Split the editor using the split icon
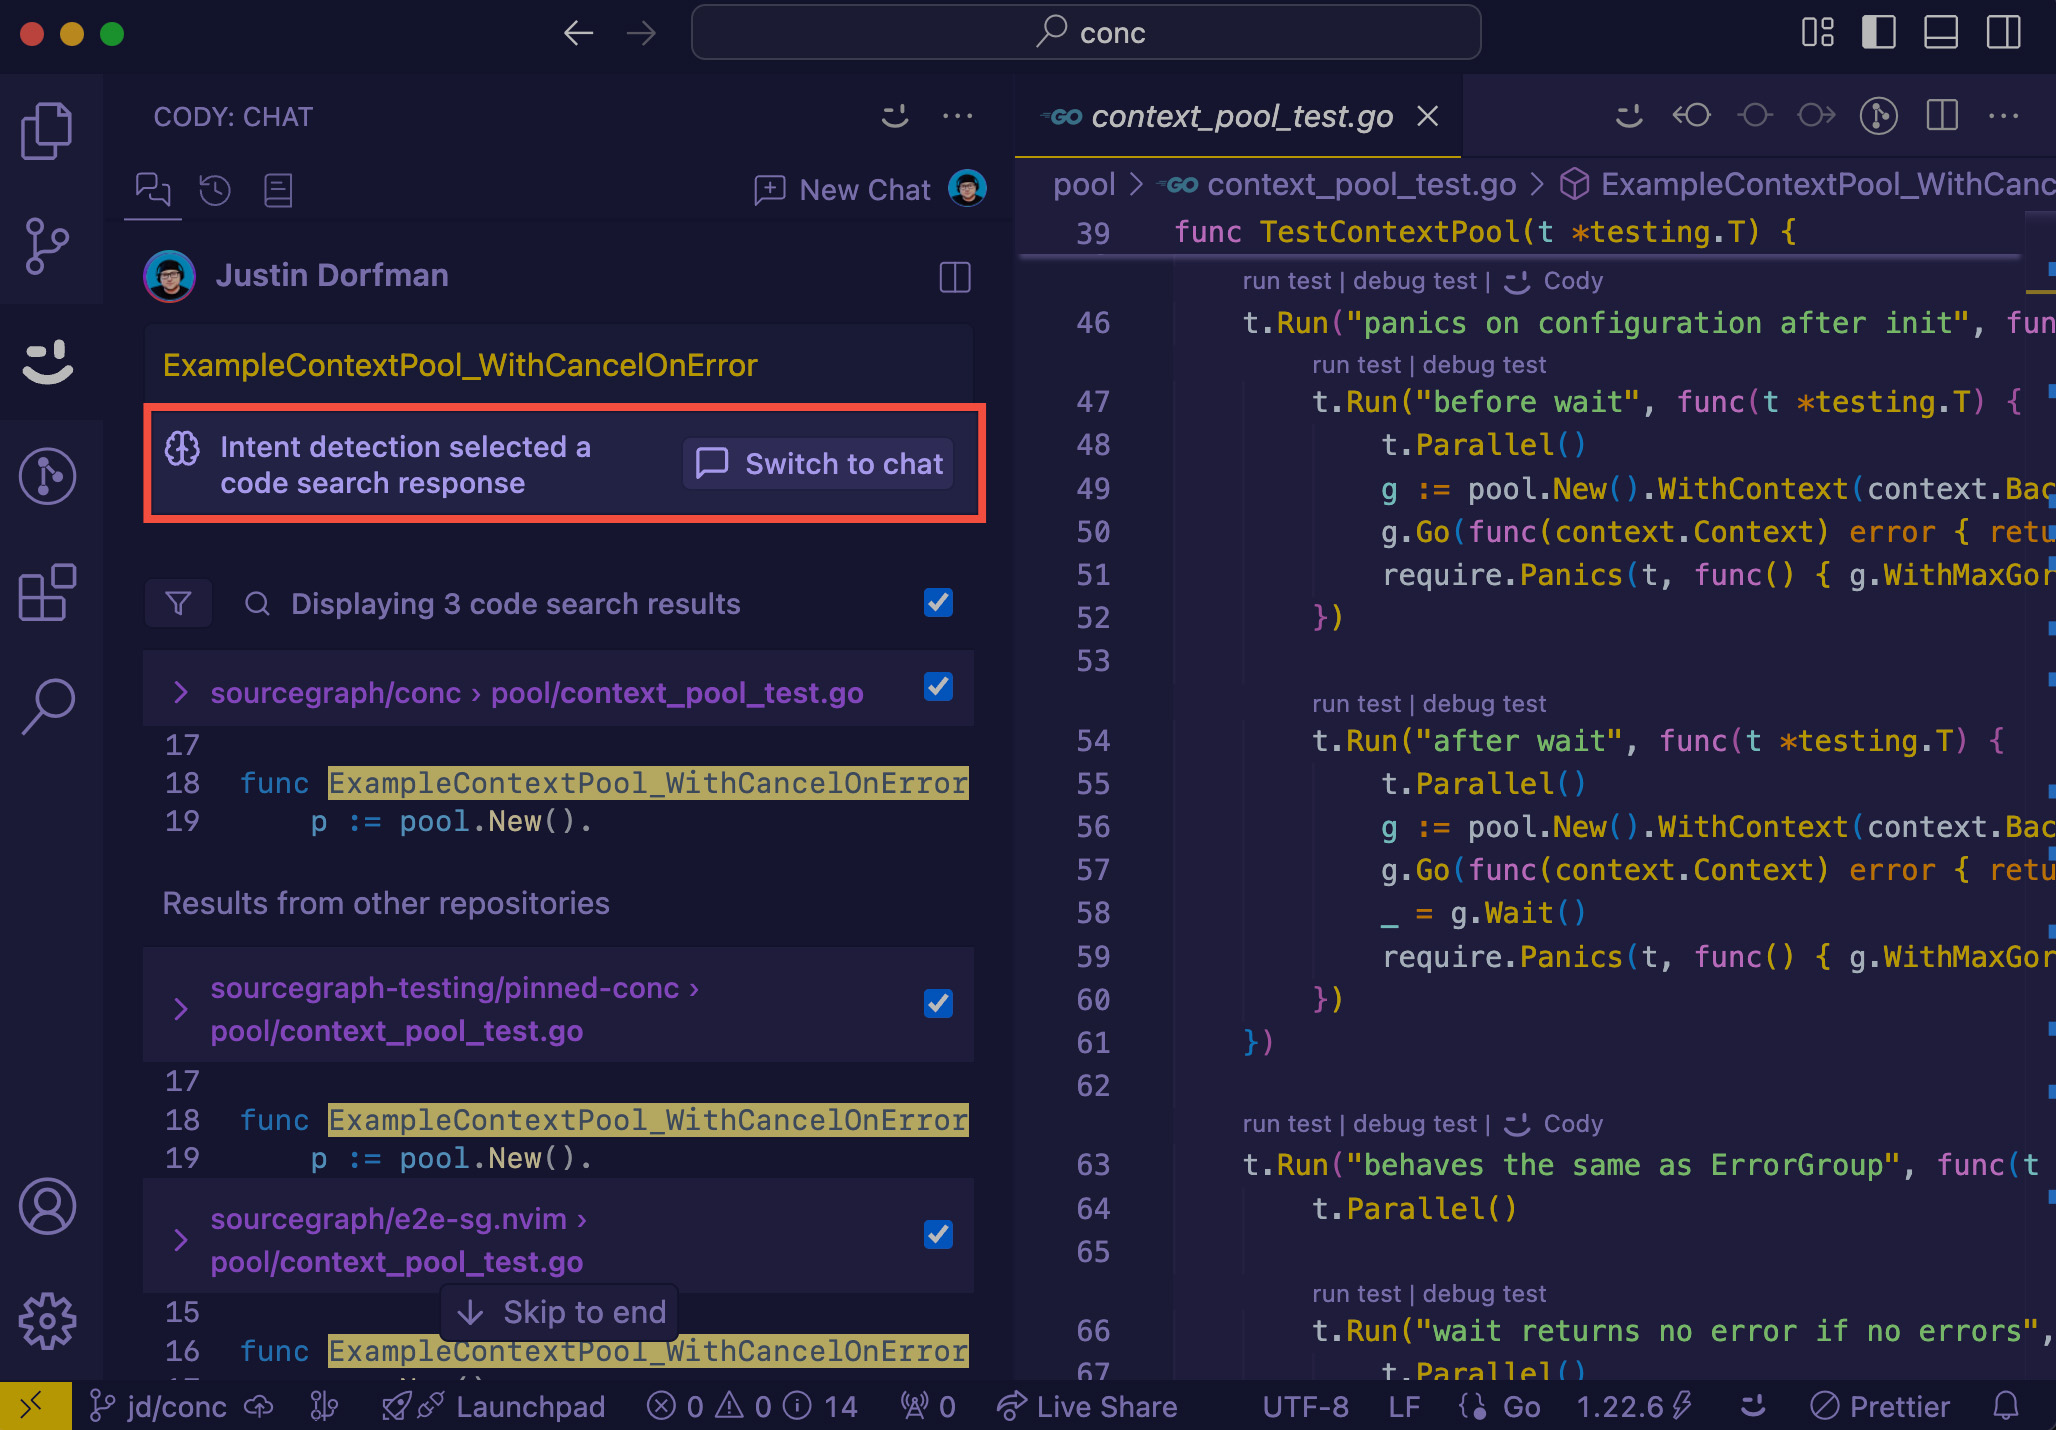The width and height of the screenshot is (2056, 1430). [1941, 116]
